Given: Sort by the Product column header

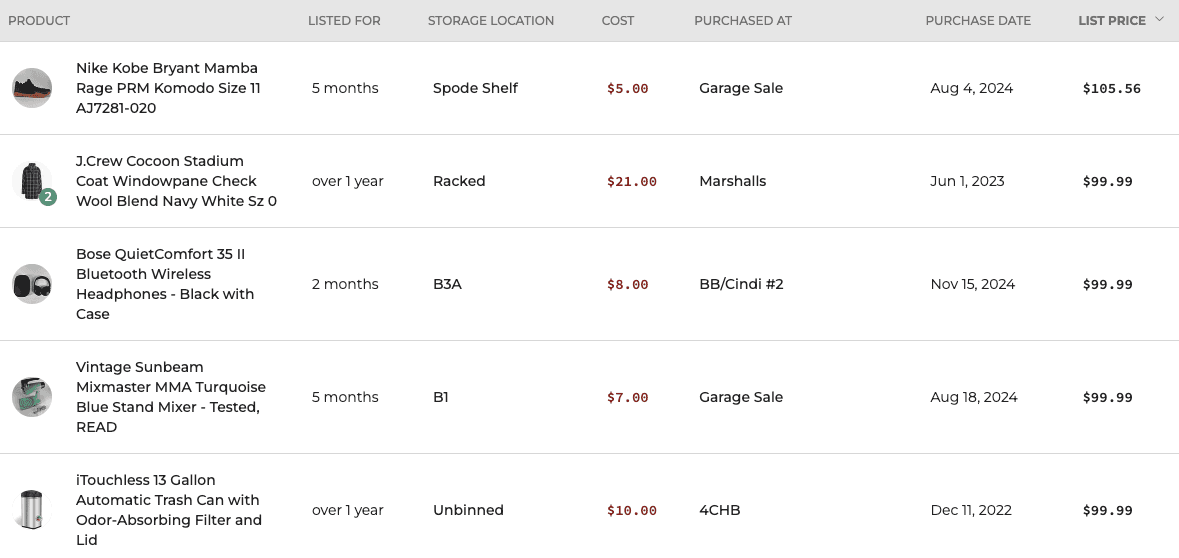Looking at the screenshot, I should [x=39, y=20].
